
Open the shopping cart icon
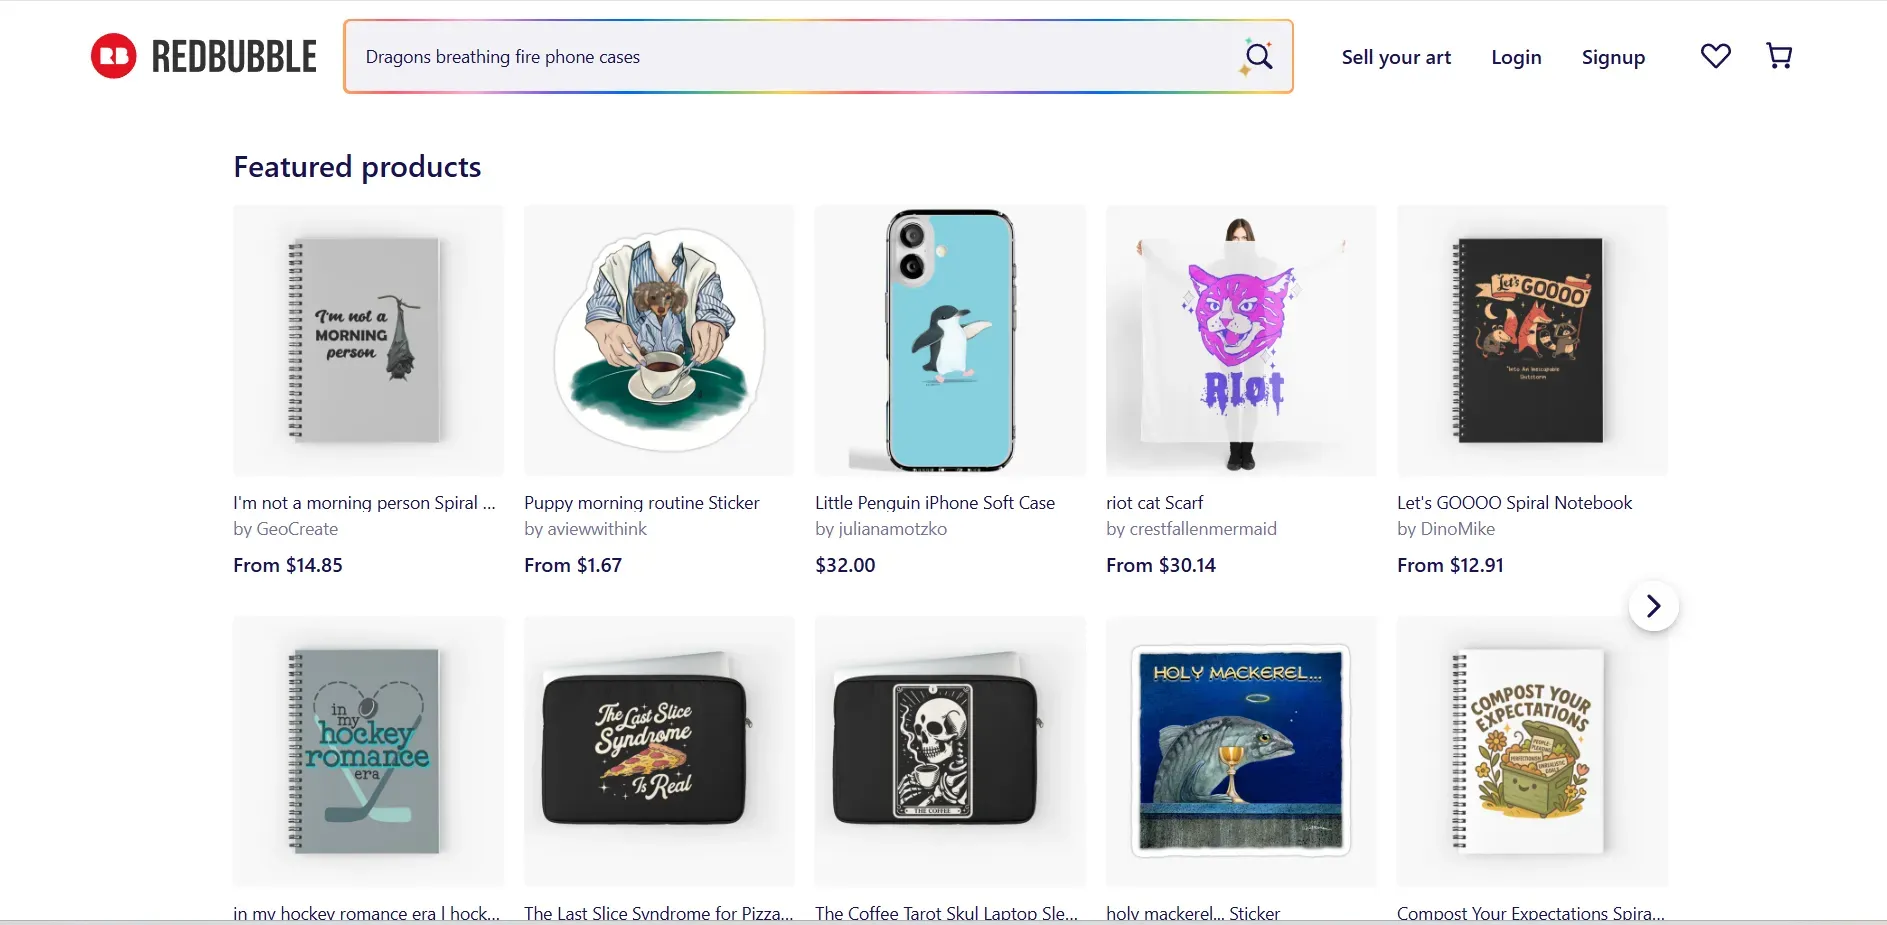coord(1778,56)
